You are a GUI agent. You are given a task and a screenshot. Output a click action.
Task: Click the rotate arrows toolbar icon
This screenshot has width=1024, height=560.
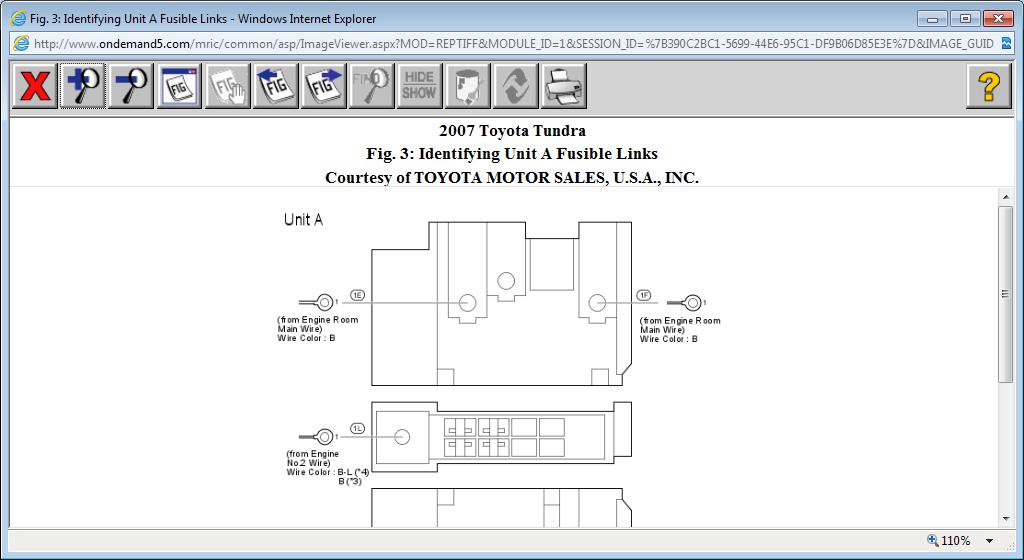[515, 86]
